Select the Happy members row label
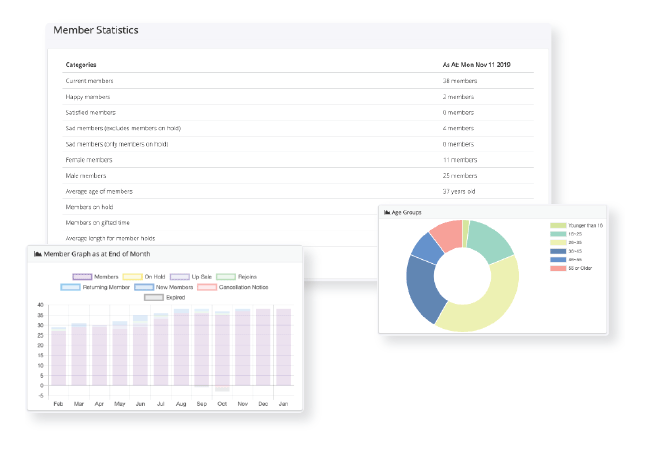The image size is (650, 450). coord(87,97)
